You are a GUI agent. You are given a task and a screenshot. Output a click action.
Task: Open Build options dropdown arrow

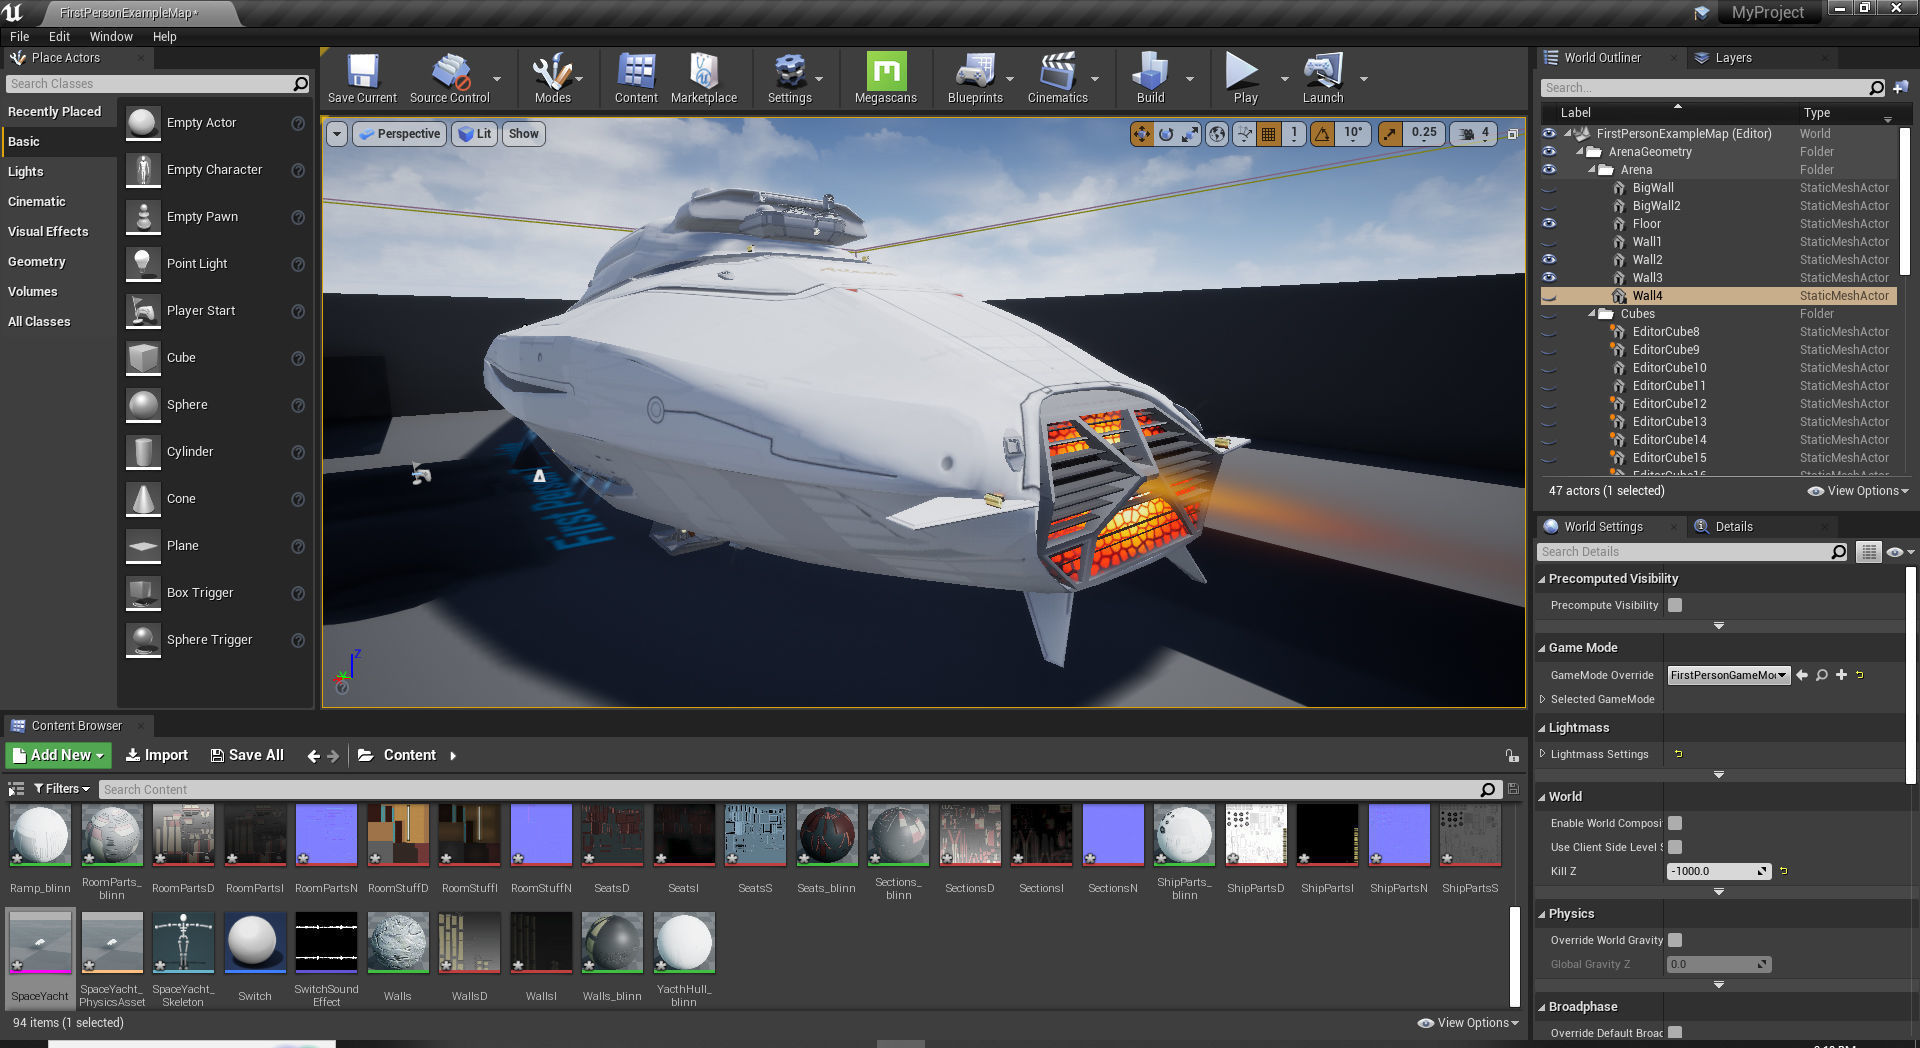(1189, 78)
